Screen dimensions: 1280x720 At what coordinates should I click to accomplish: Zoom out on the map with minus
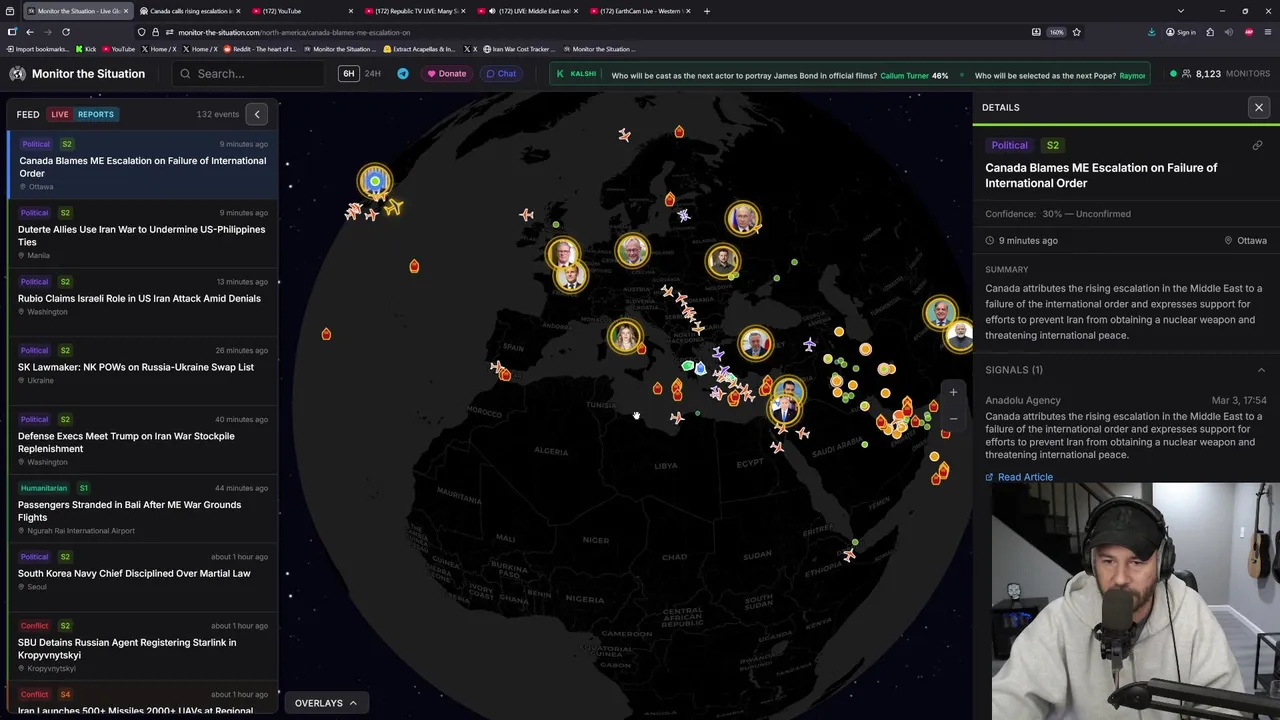coord(953,419)
